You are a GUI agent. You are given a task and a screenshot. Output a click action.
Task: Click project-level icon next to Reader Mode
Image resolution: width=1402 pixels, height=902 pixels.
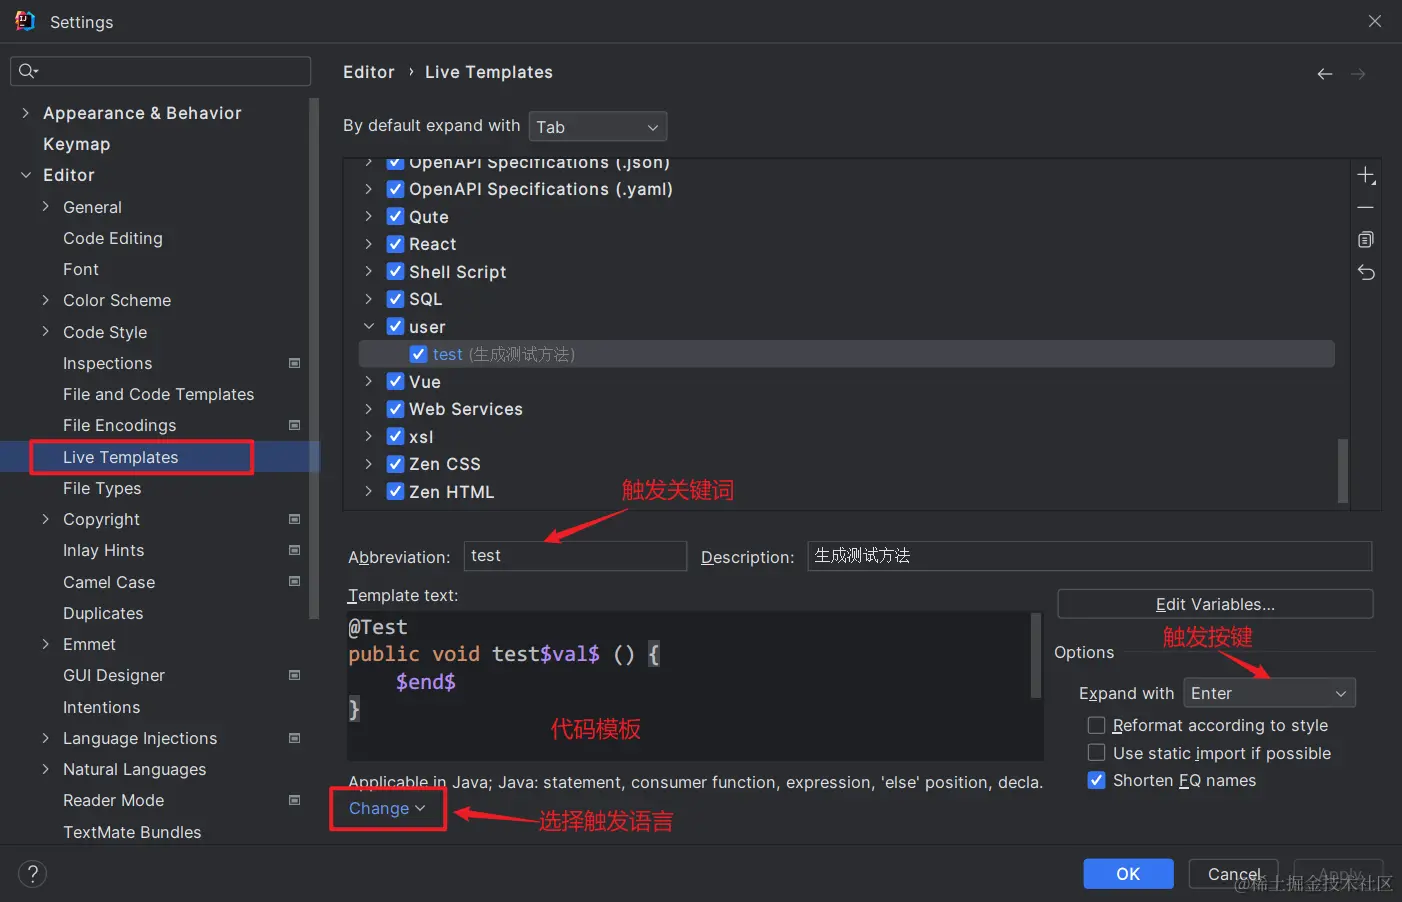click(x=294, y=800)
